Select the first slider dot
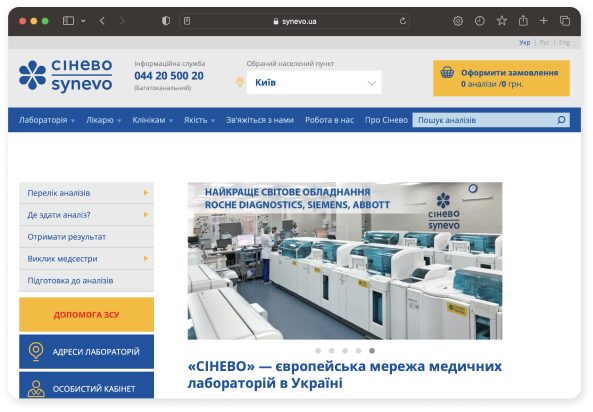 click(318, 351)
